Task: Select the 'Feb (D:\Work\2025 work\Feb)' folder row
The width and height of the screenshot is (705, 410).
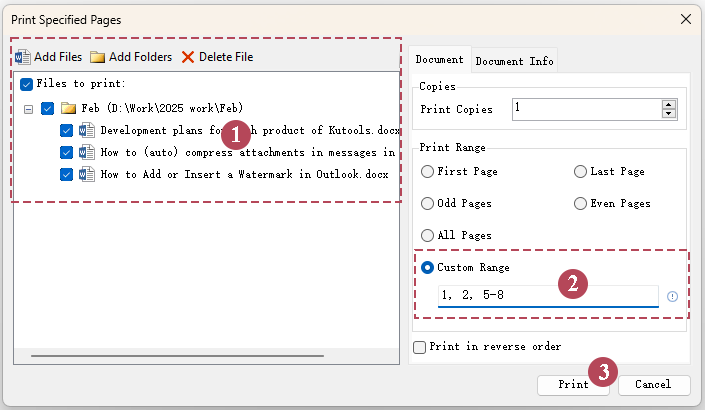Action: click(162, 108)
